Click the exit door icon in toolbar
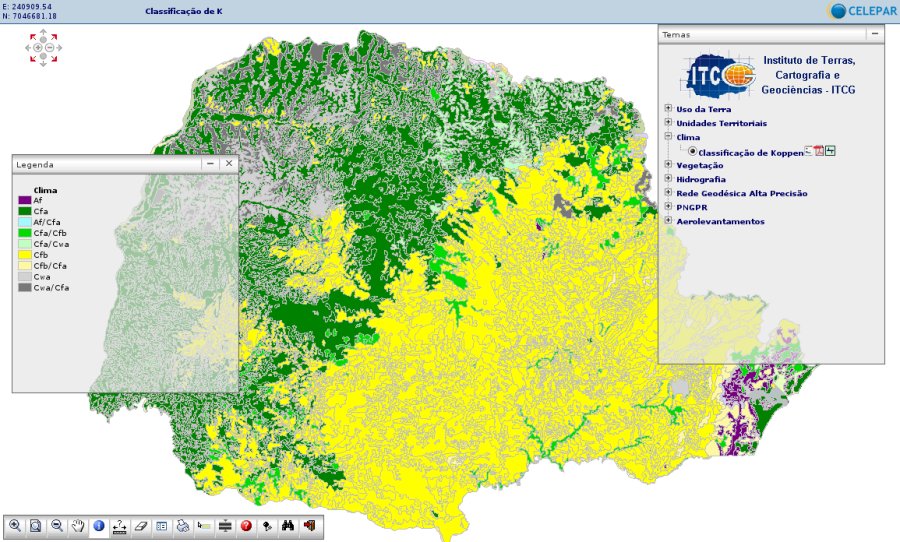The height and width of the screenshot is (542, 900). (x=309, y=525)
